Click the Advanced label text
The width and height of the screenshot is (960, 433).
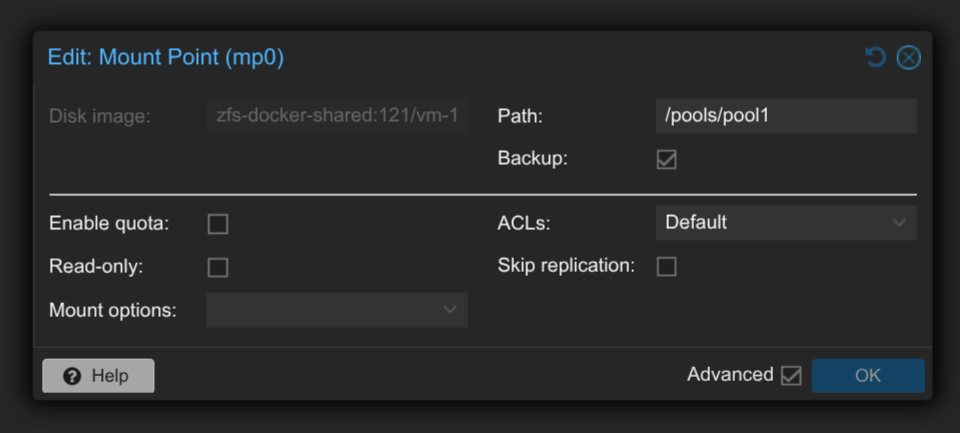click(730, 374)
